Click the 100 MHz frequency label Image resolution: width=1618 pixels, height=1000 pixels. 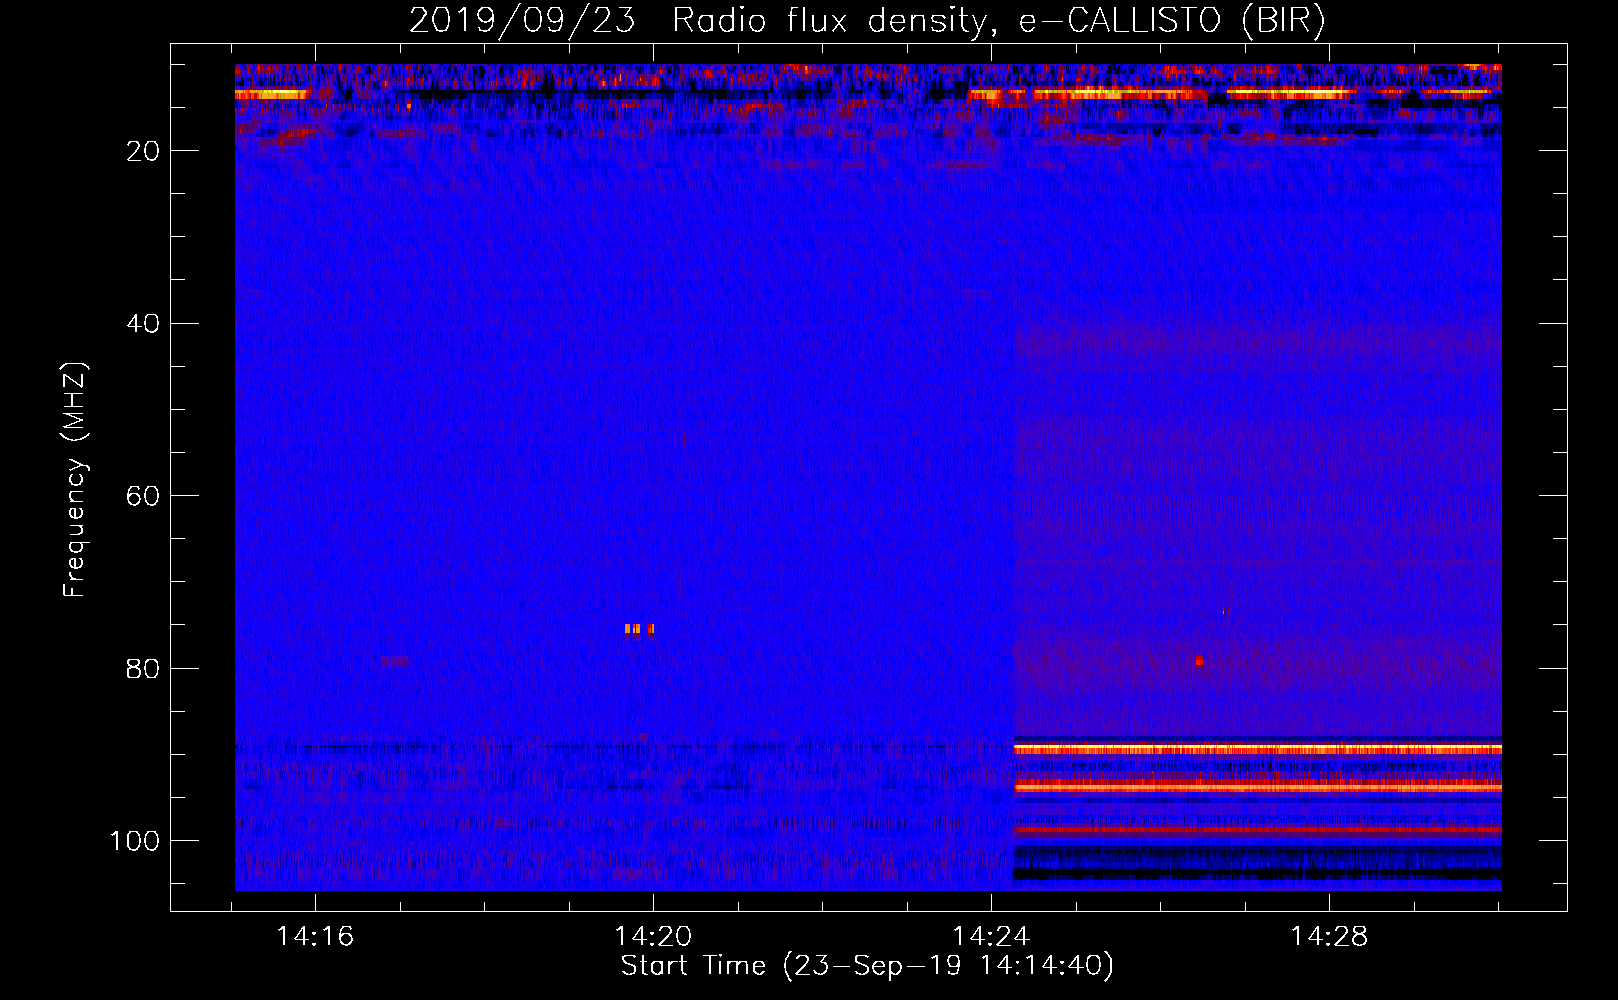click(x=135, y=841)
